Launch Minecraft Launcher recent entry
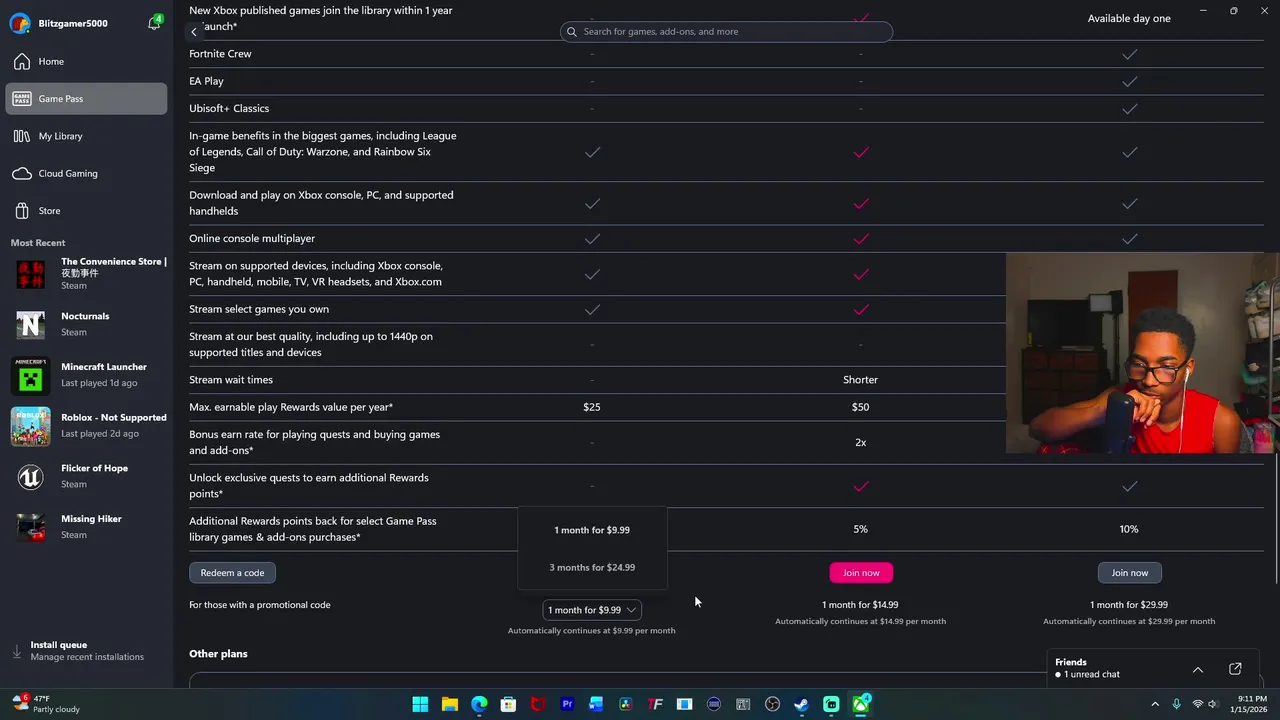The width and height of the screenshot is (1280, 720). pos(88,375)
